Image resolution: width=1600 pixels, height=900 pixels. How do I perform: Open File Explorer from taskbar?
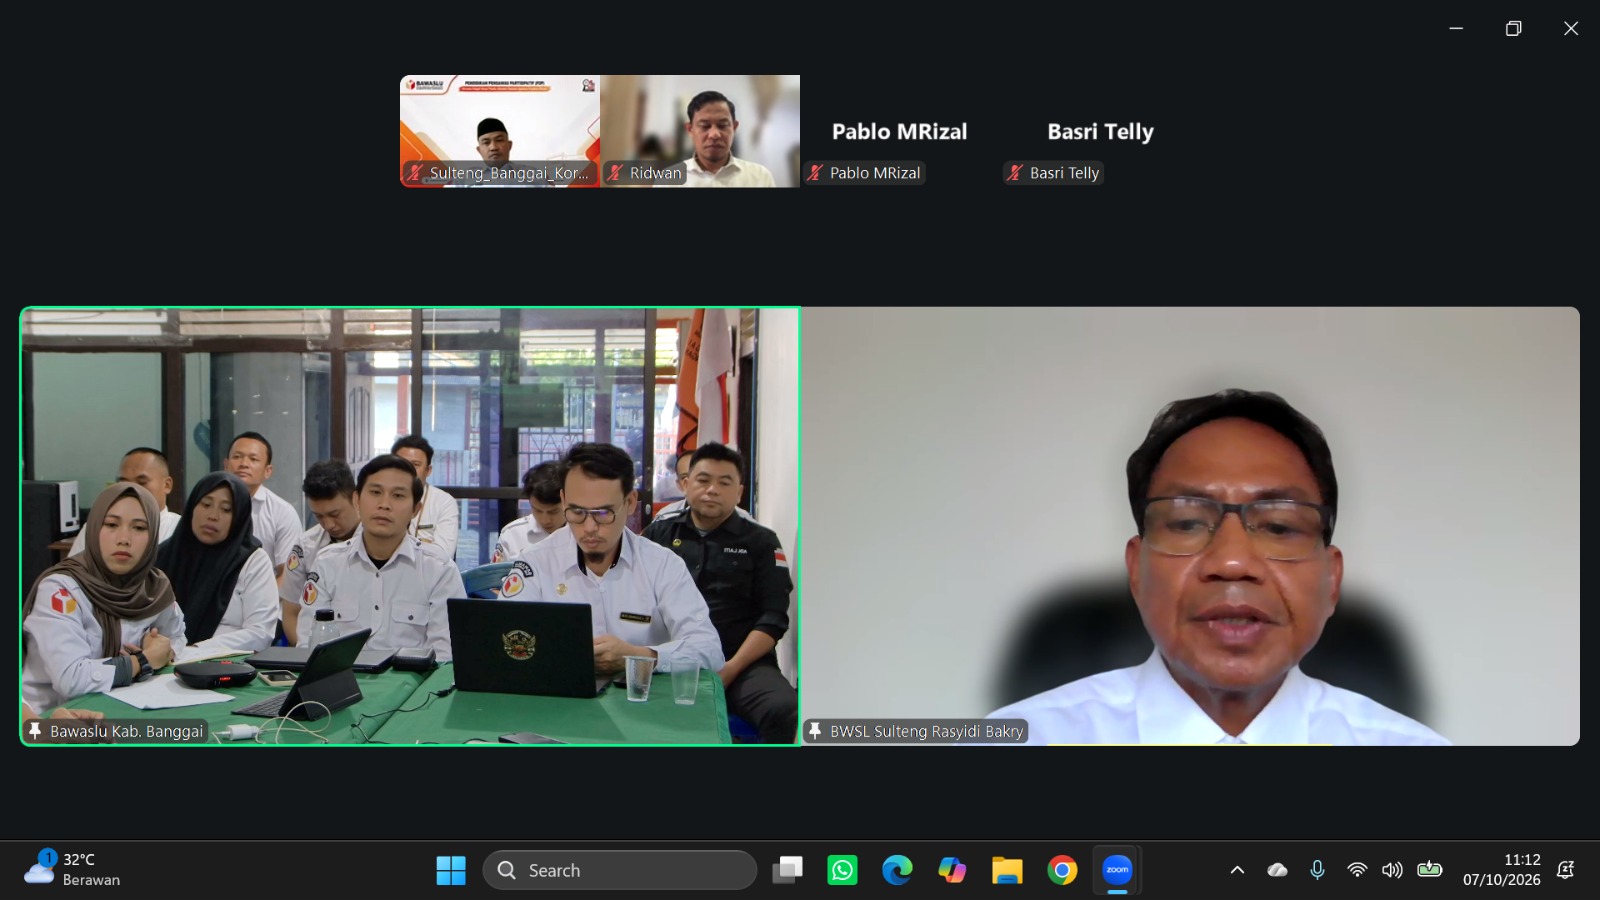click(x=1007, y=870)
